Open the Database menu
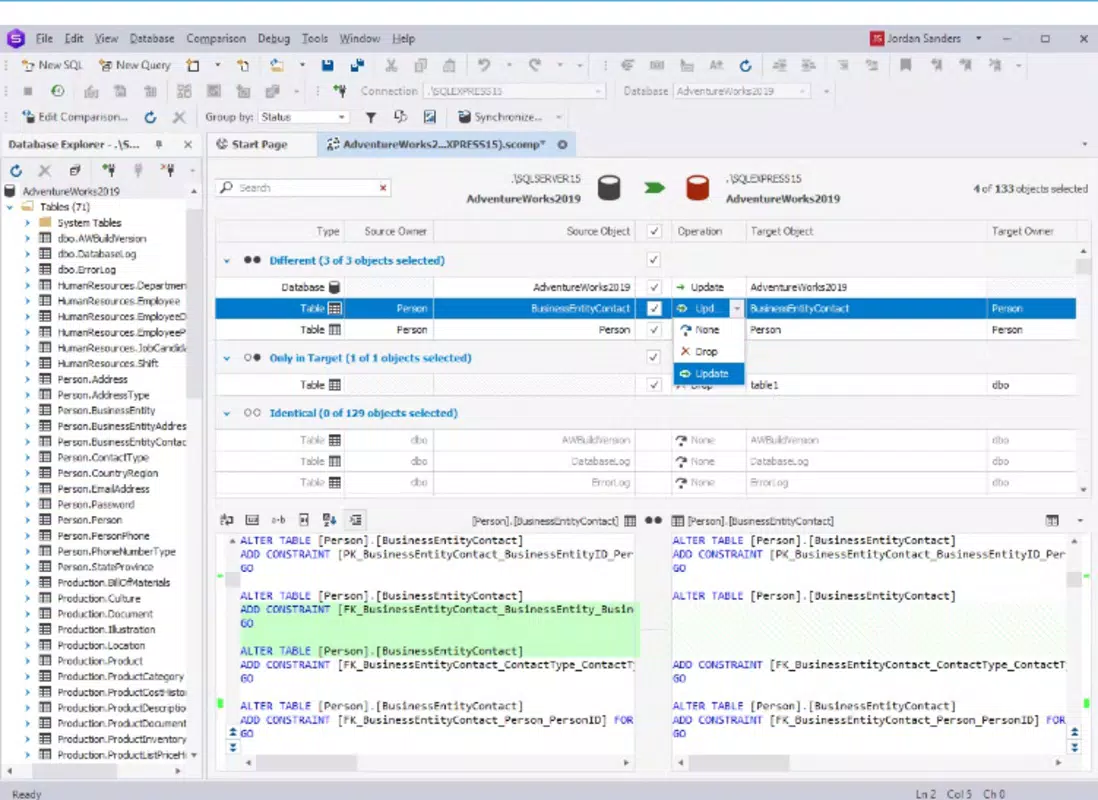Screen dimensions: 1098x800 tap(152, 39)
